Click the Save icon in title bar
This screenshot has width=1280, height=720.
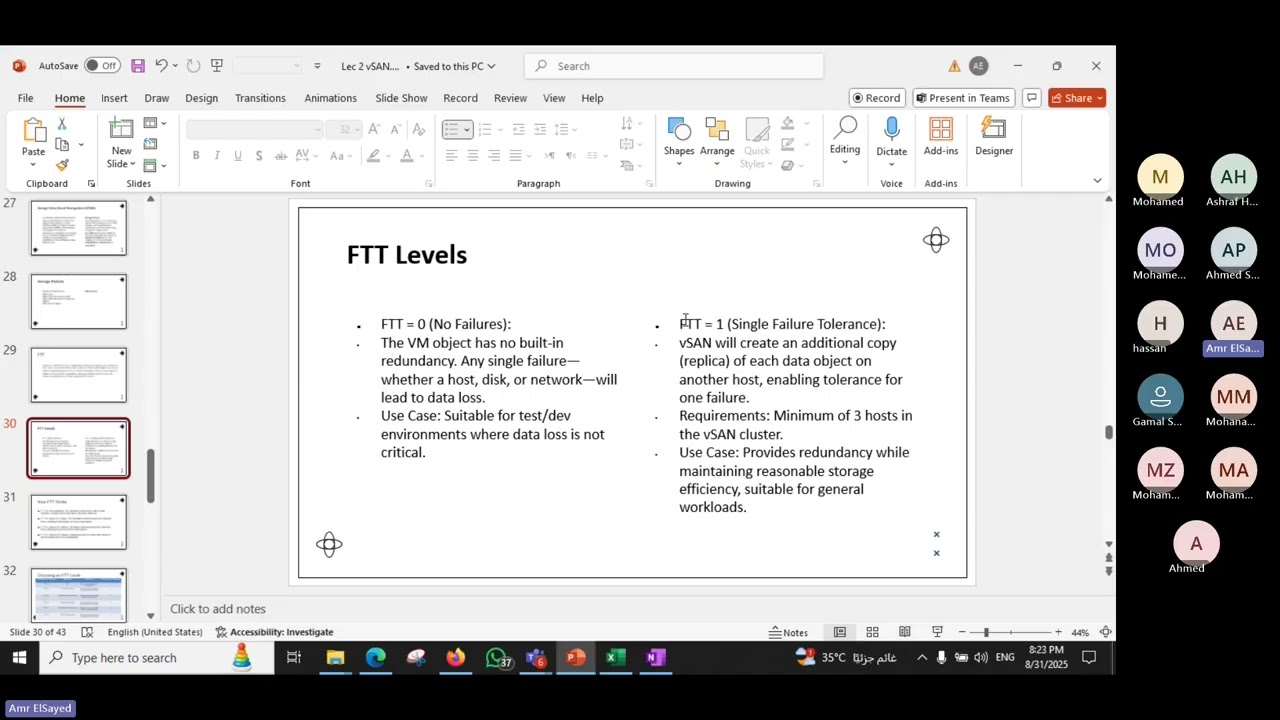[x=138, y=66]
